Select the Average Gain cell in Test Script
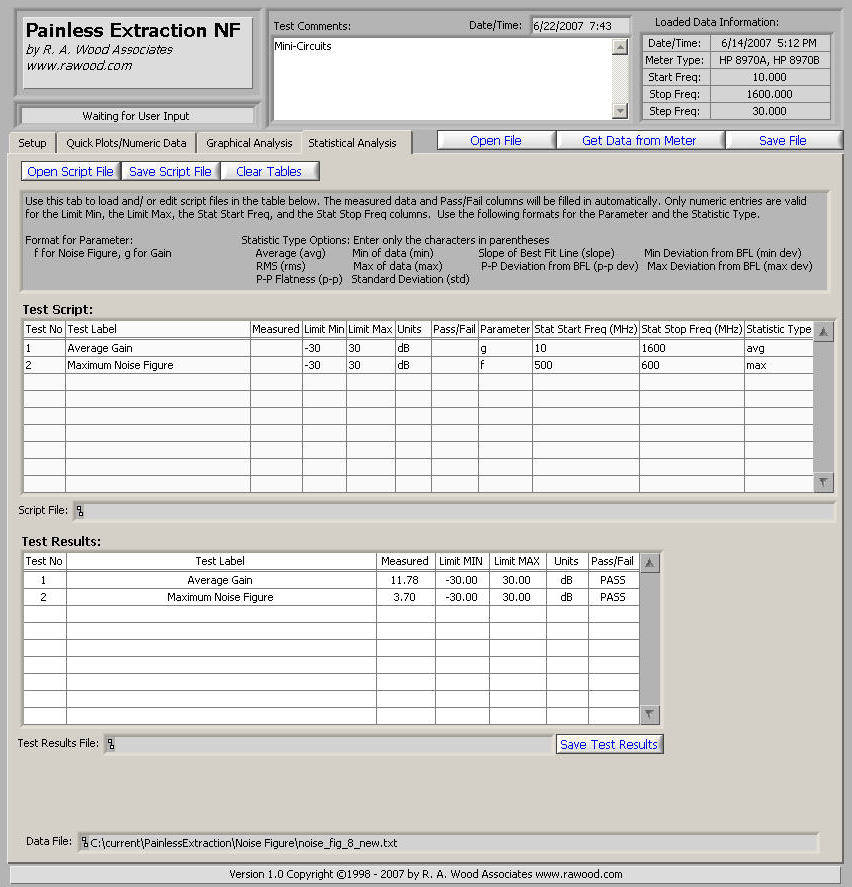 pyautogui.click(x=157, y=348)
